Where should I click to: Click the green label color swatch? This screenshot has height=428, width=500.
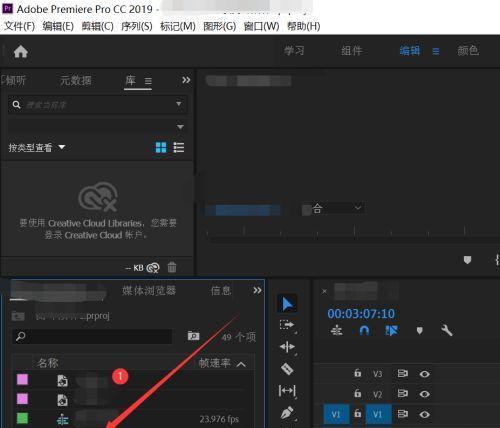(x=22, y=418)
